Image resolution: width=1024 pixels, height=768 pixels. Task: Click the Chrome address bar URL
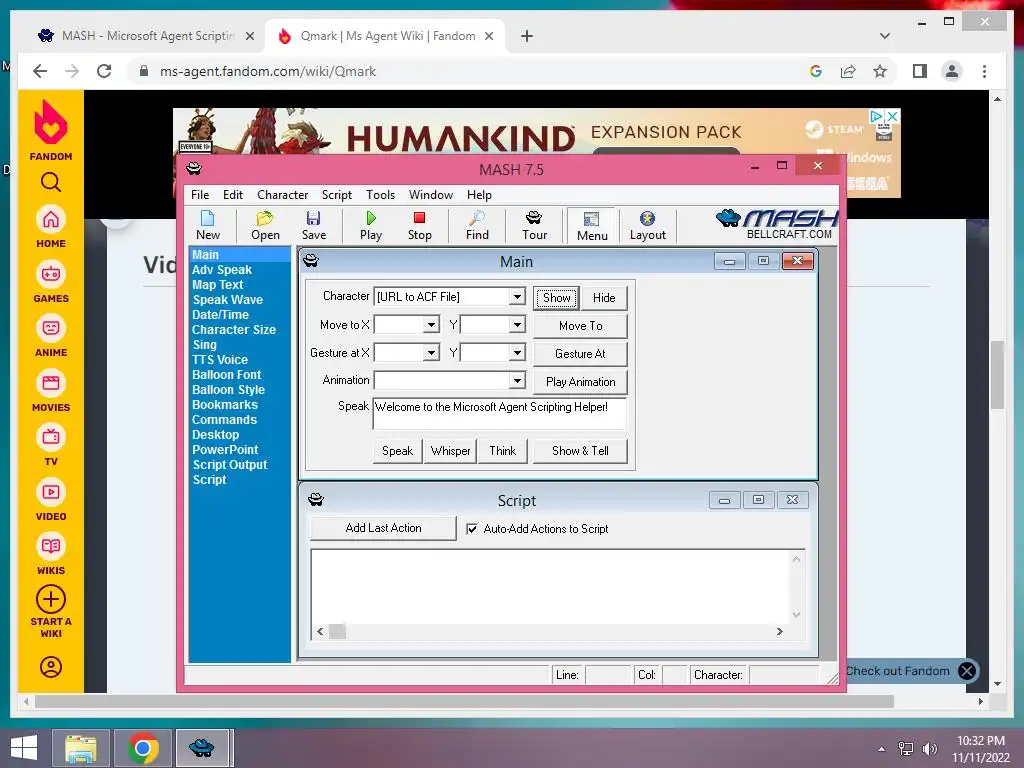pos(268,71)
